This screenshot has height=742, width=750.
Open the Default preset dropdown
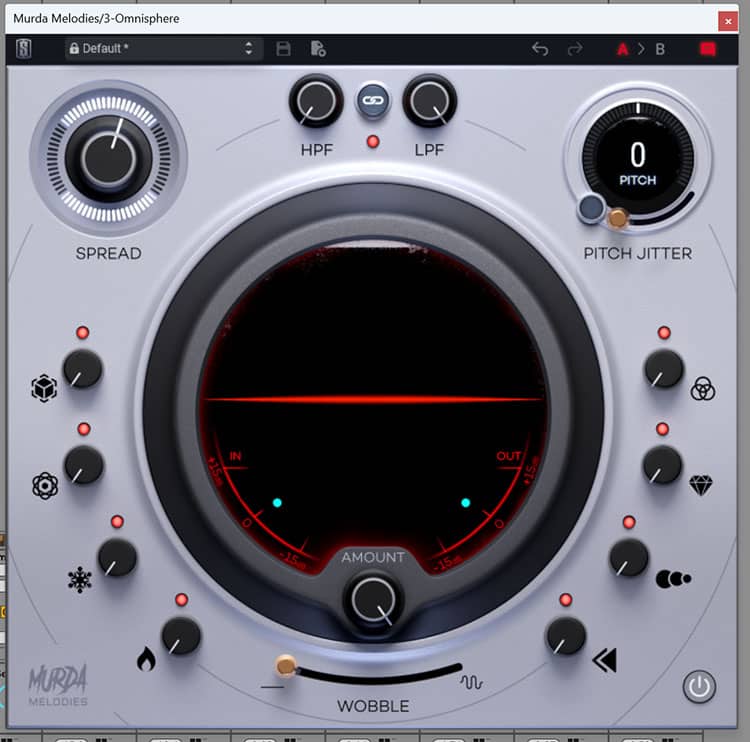coord(164,48)
